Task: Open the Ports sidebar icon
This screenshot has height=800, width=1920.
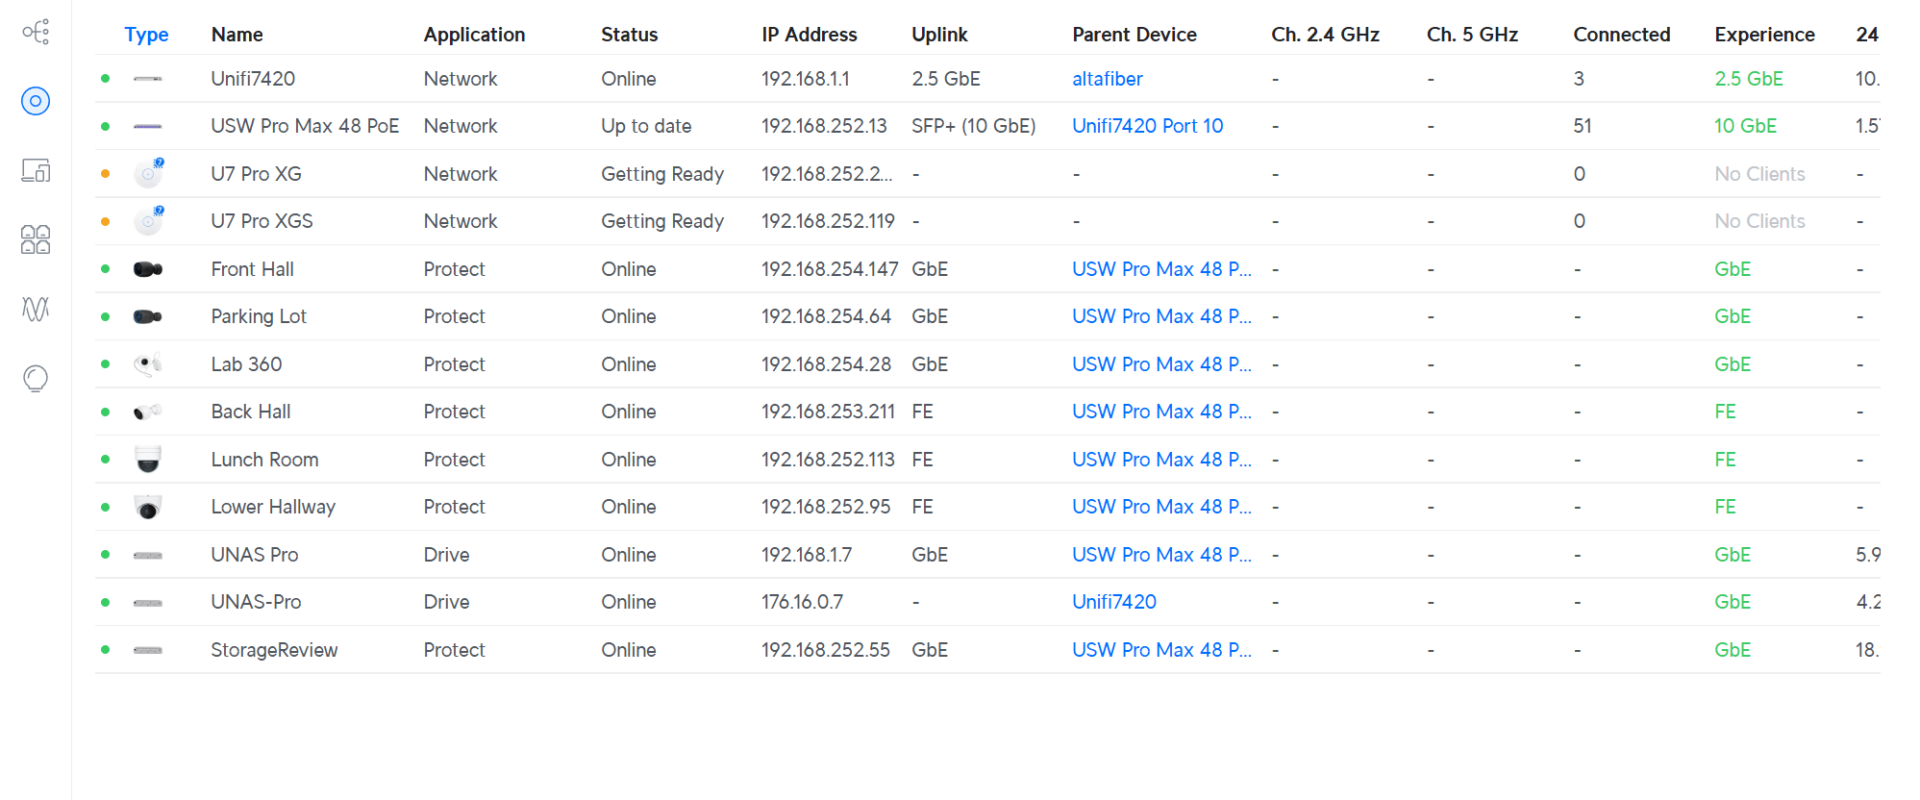Action: (36, 239)
